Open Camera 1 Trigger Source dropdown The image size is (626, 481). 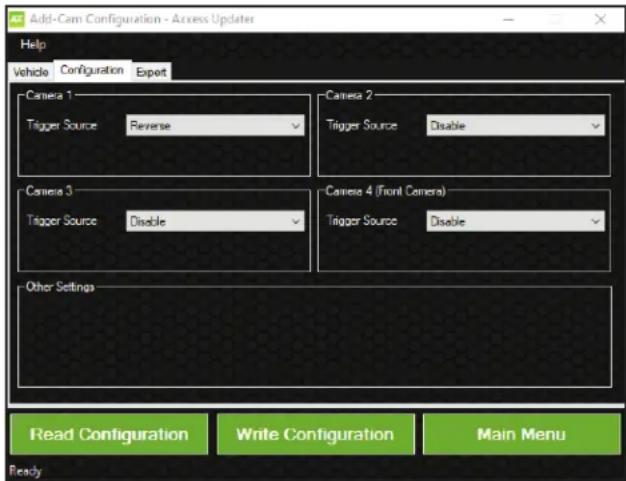[x=215, y=126]
